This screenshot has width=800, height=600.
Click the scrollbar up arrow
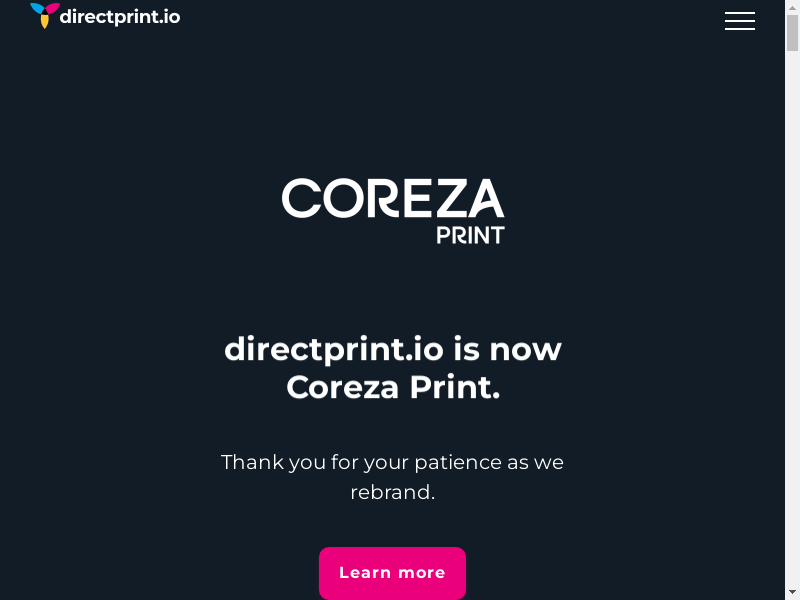click(x=792, y=7)
